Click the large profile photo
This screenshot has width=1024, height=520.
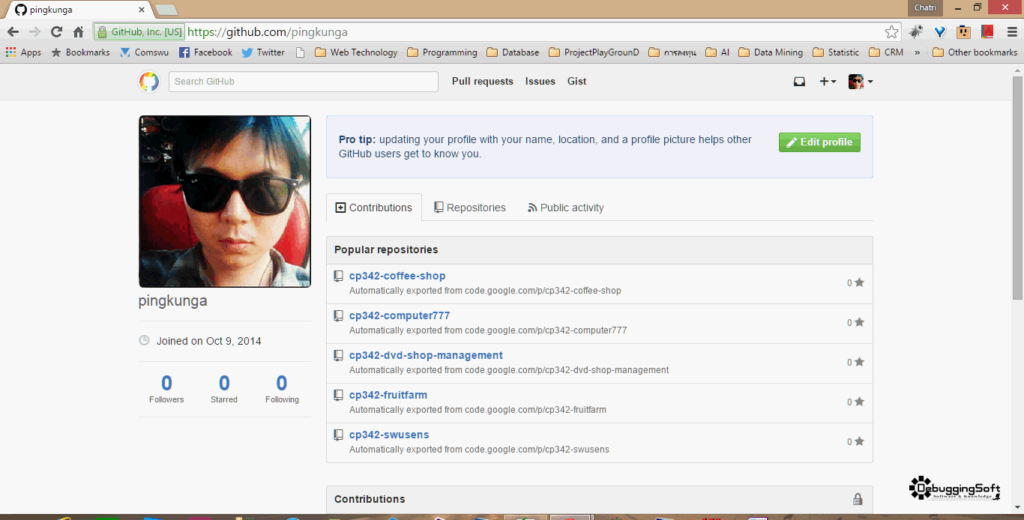click(x=225, y=201)
